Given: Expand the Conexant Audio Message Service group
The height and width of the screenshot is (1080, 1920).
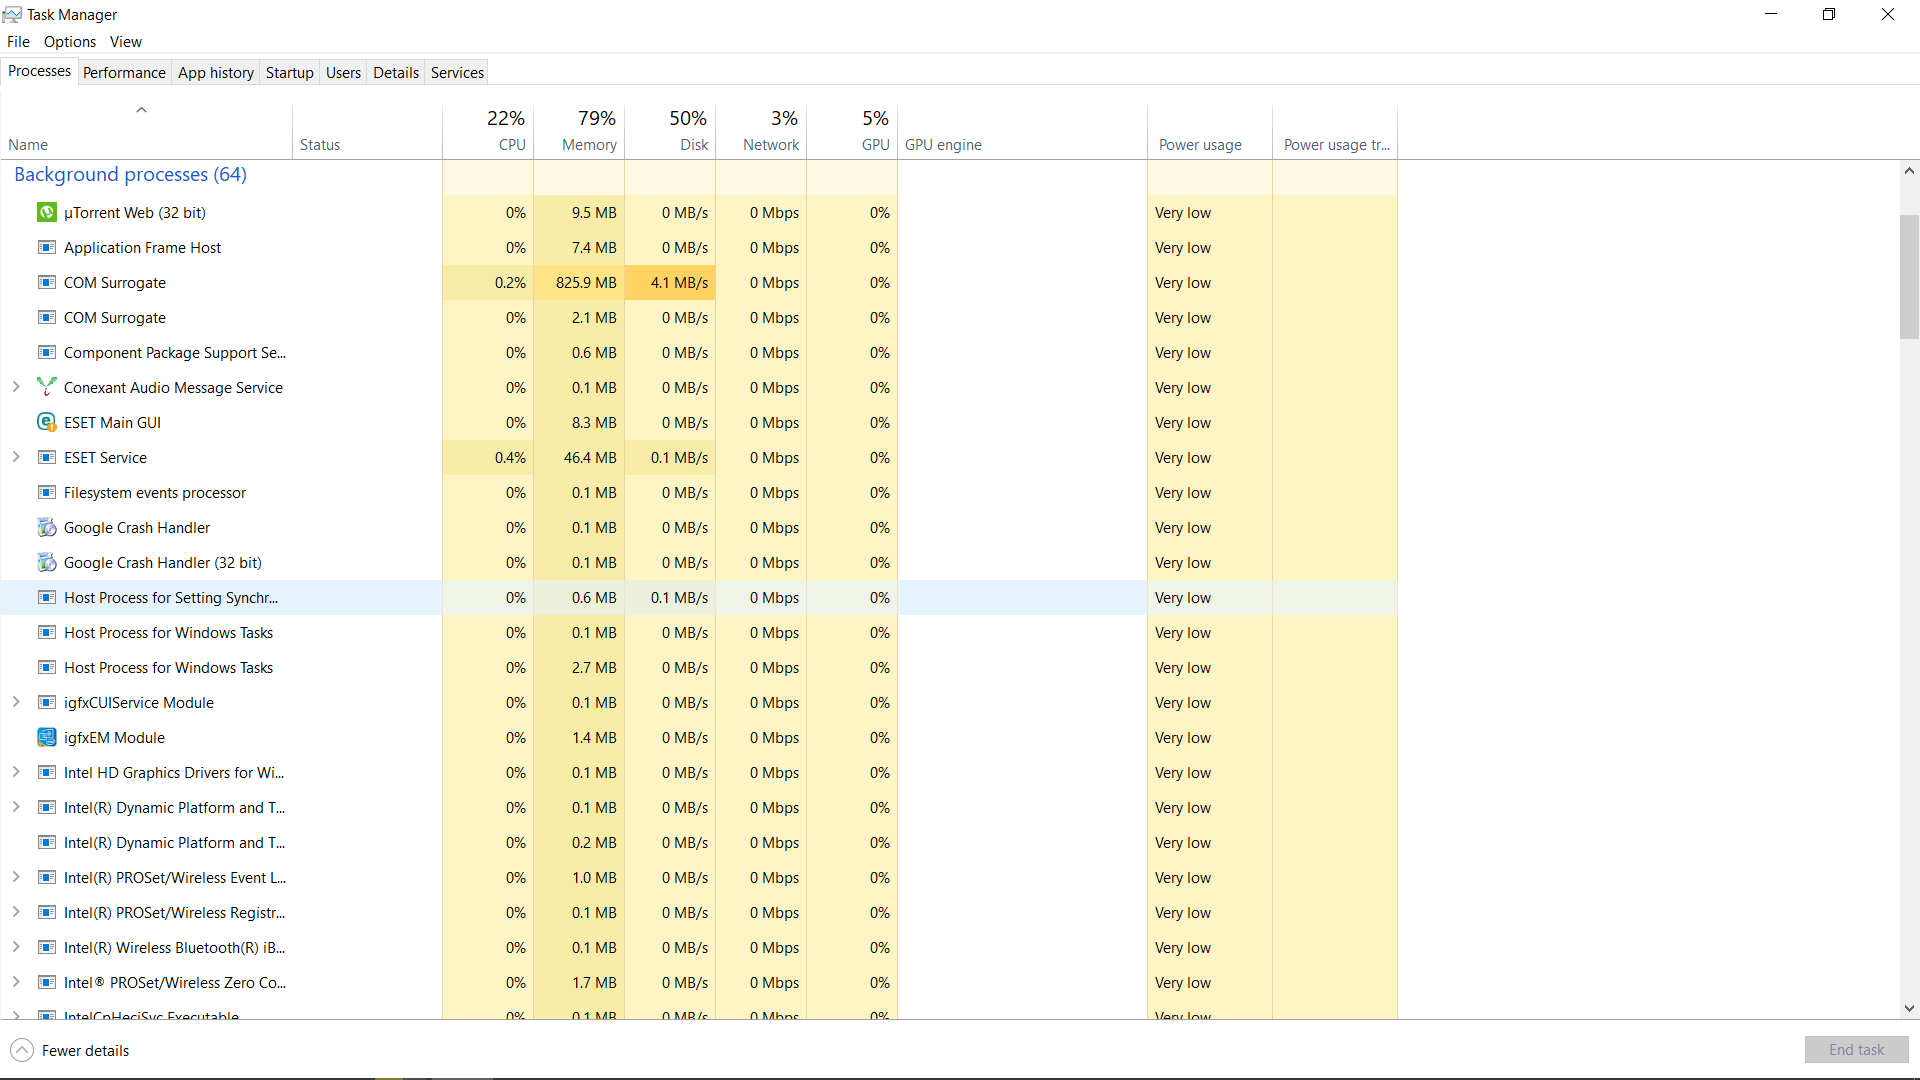Looking at the screenshot, I should click(16, 387).
